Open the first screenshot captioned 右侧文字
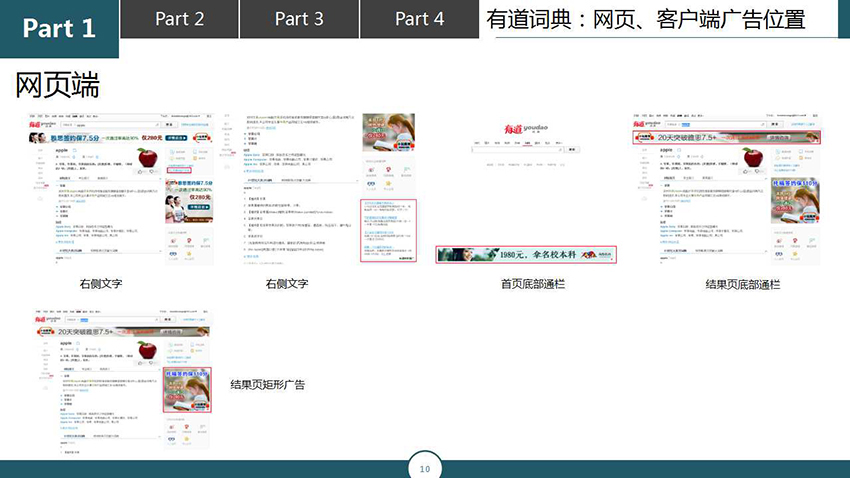This screenshot has width=850, height=478. (121, 189)
